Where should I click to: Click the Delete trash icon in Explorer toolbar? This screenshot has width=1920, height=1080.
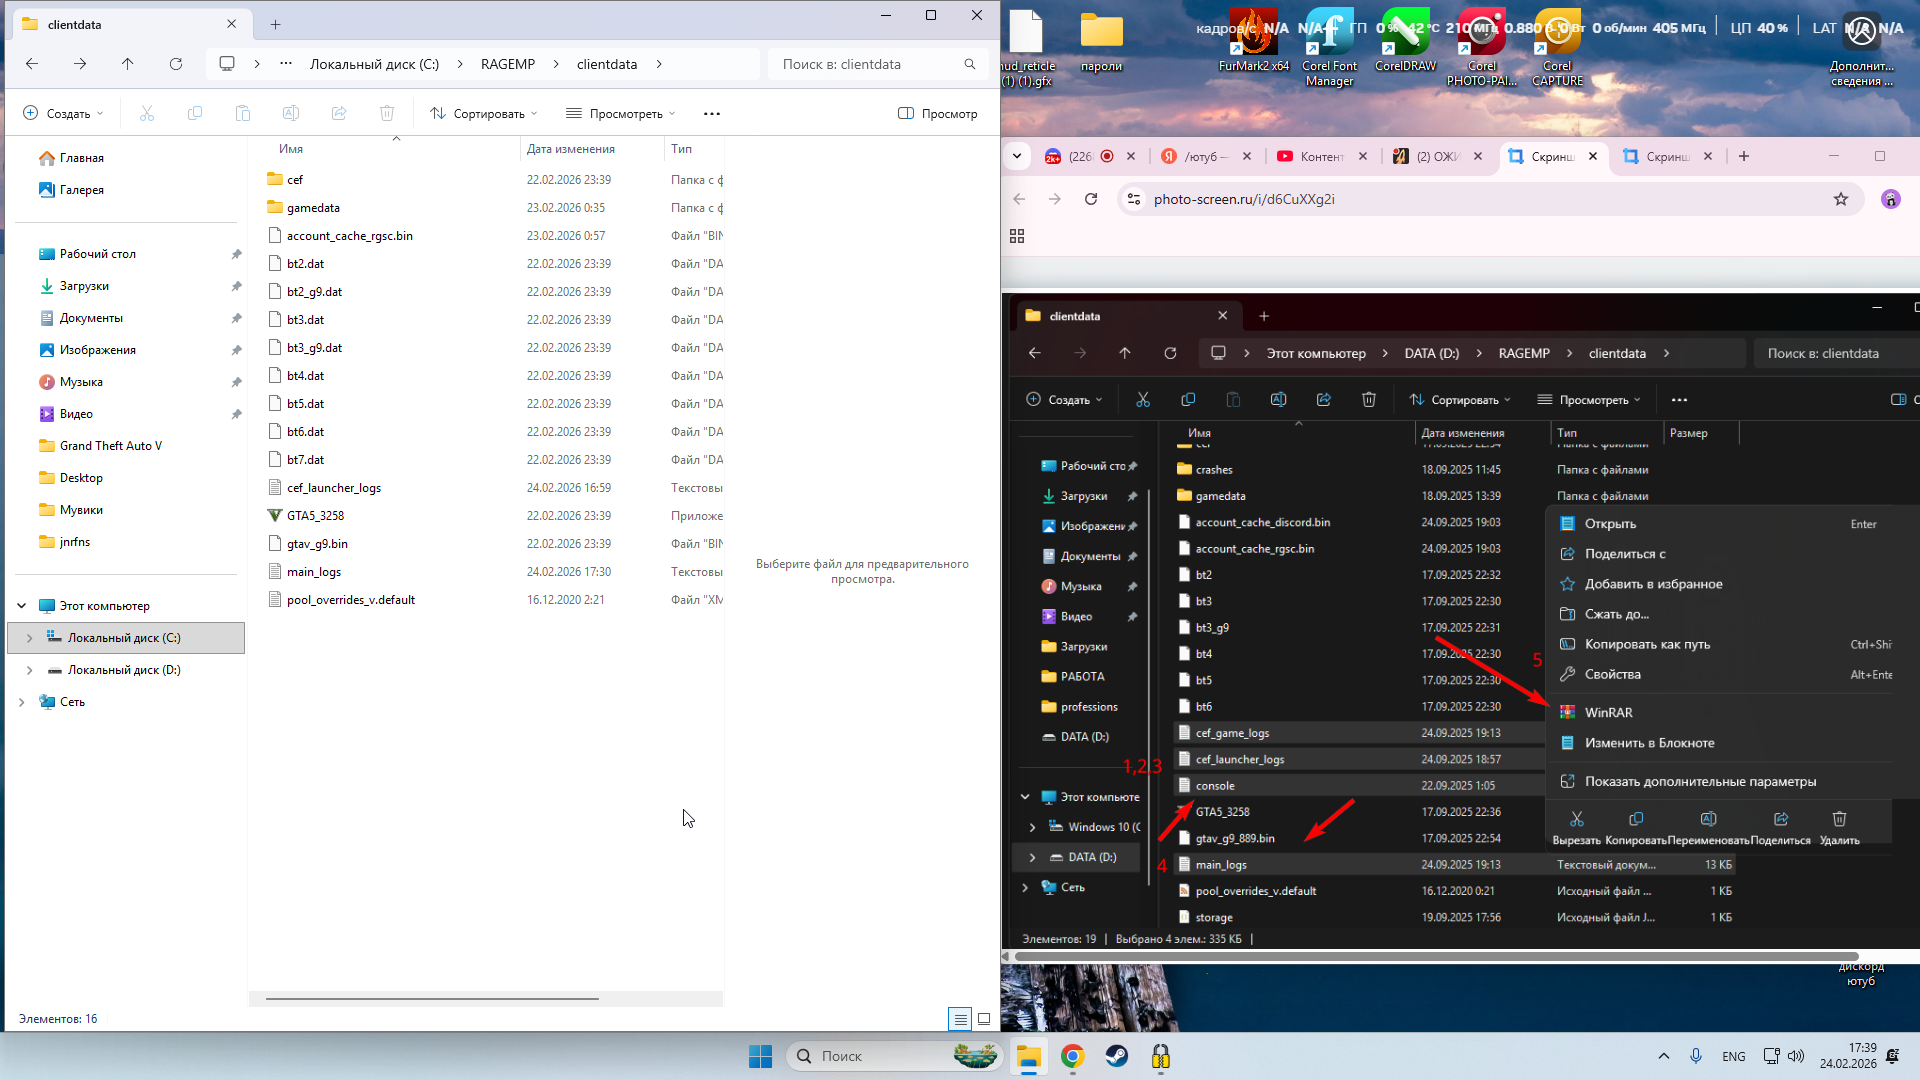pos(387,114)
